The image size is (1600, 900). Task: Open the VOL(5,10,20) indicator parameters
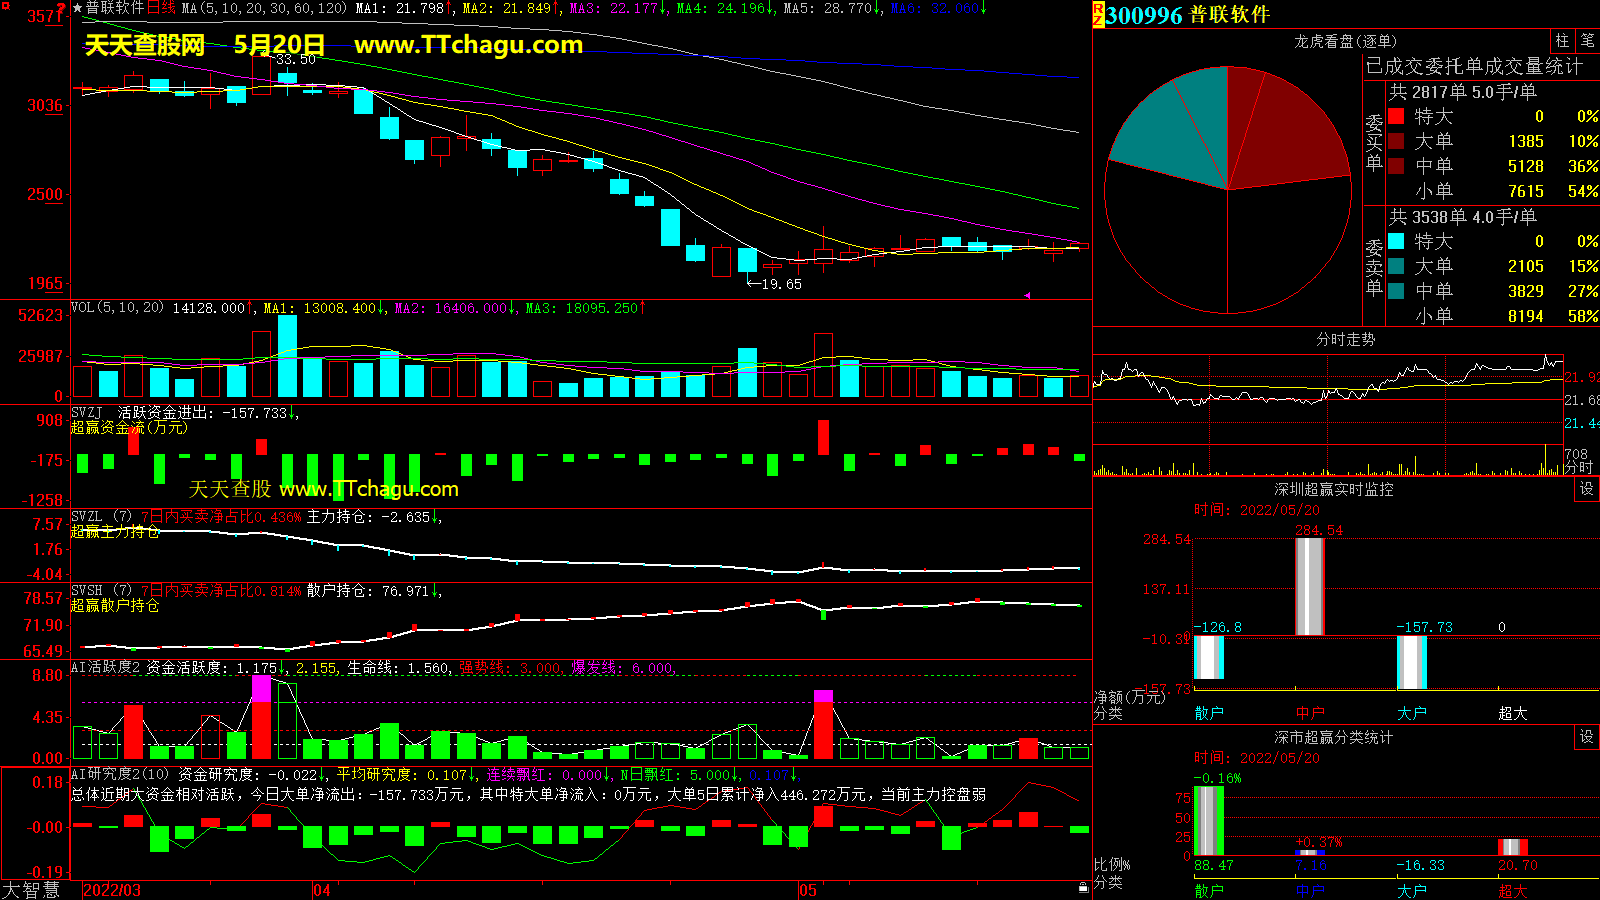coord(117,308)
